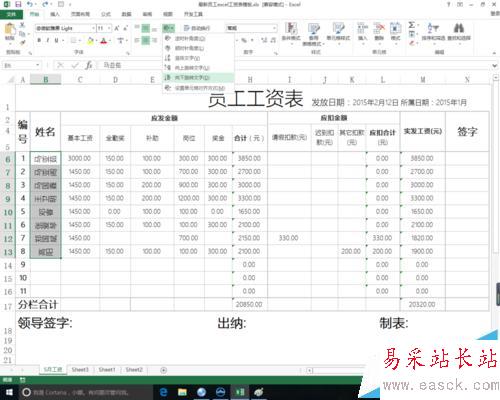Click the Format Painter brush icon

pos(22,42)
